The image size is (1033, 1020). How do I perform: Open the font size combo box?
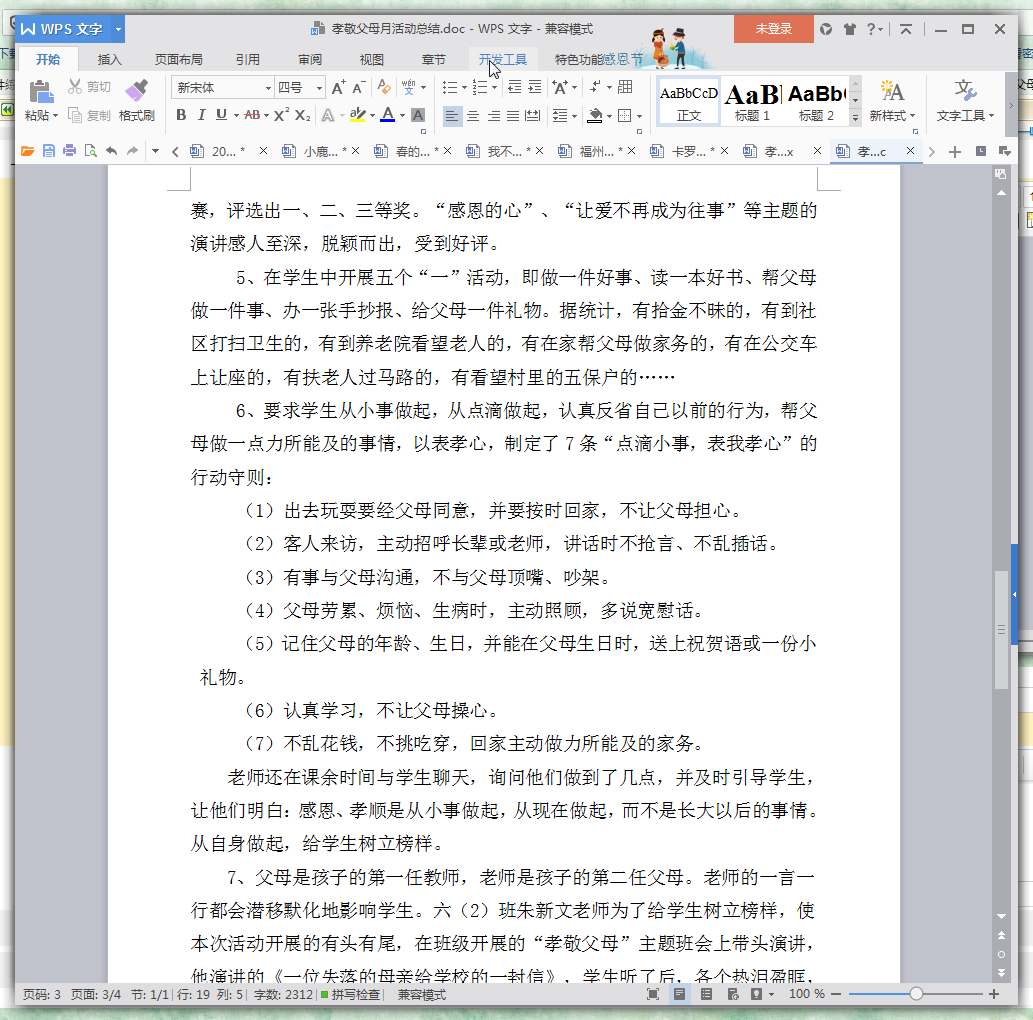(300, 88)
